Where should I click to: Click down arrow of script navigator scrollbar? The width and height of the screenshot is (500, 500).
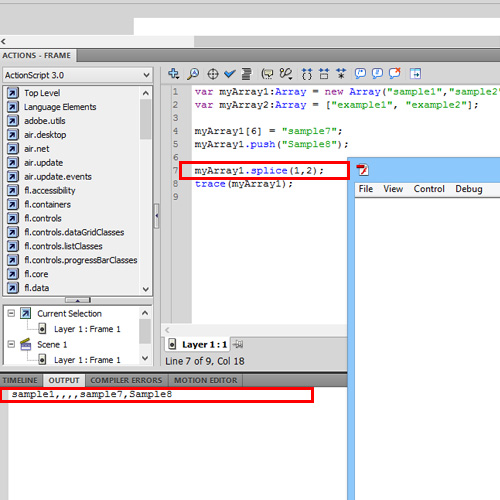click(x=145, y=358)
